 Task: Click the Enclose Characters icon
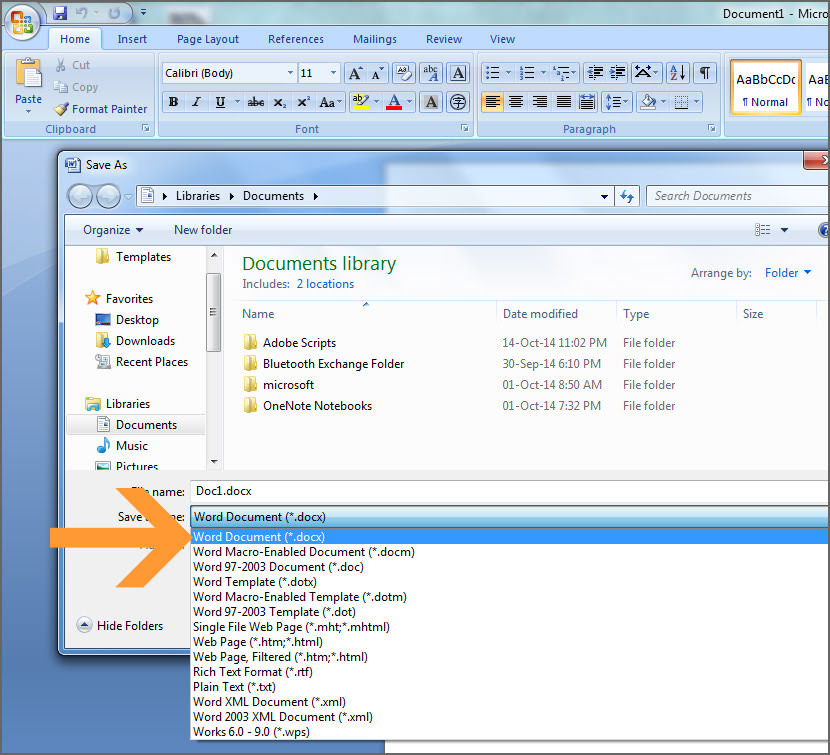[x=458, y=102]
